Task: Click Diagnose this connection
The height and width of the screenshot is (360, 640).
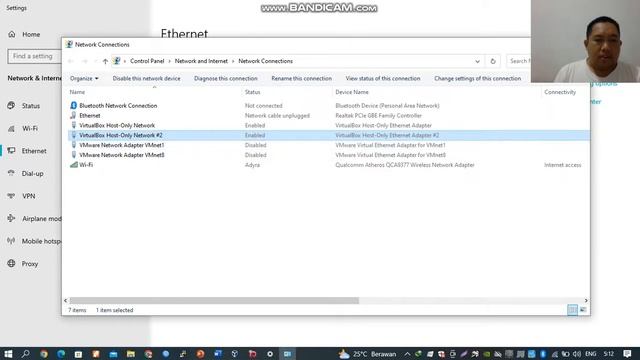Action: pyautogui.click(x=226, y=78)
